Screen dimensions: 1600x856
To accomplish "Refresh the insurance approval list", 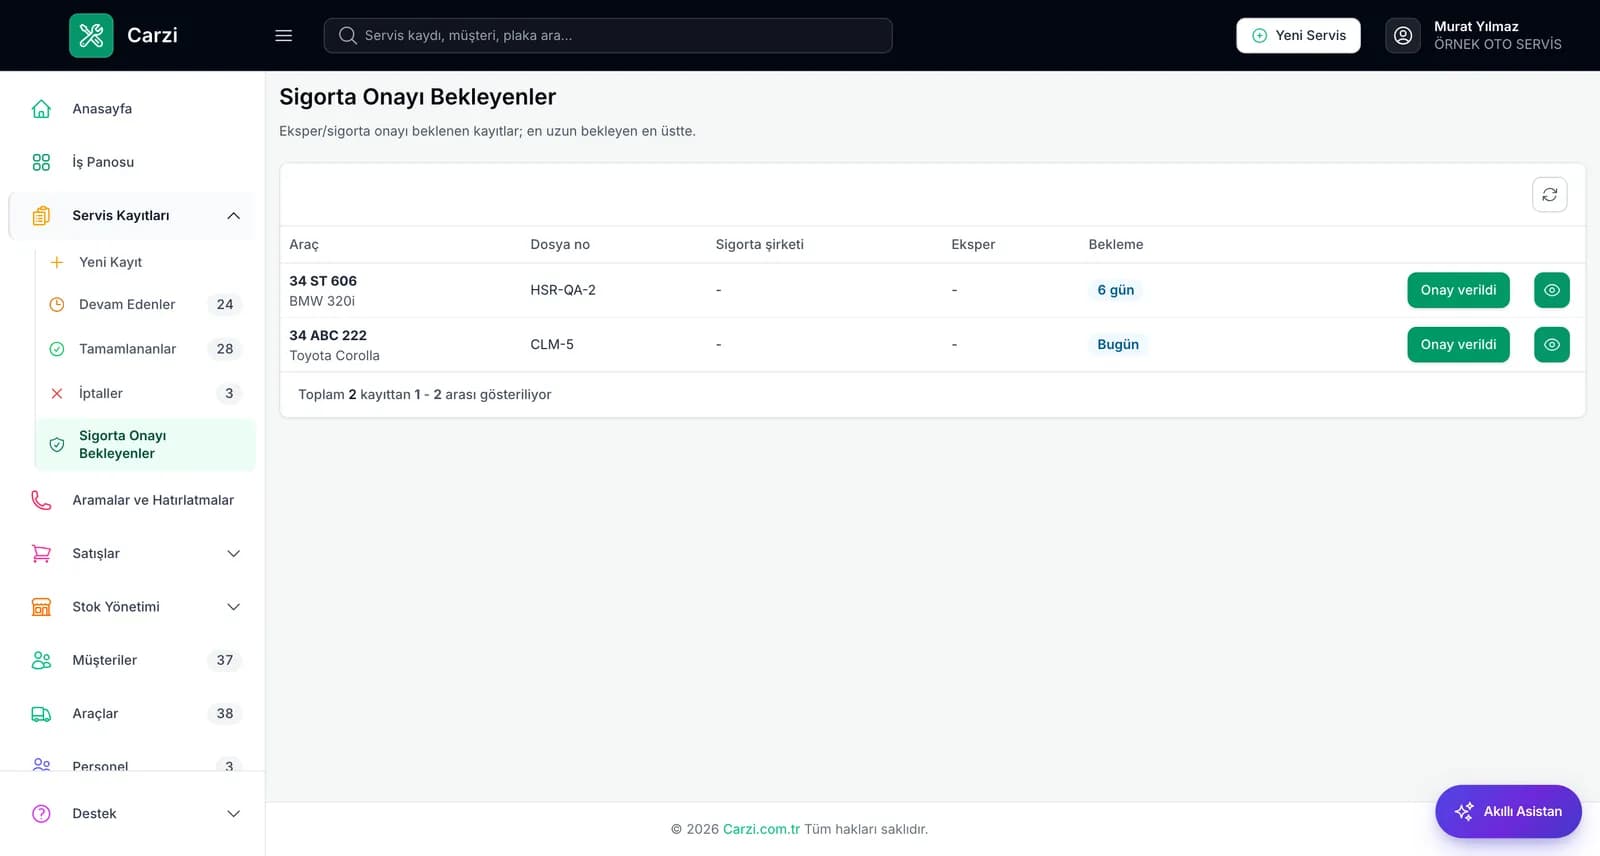I will coord(1550,195).
